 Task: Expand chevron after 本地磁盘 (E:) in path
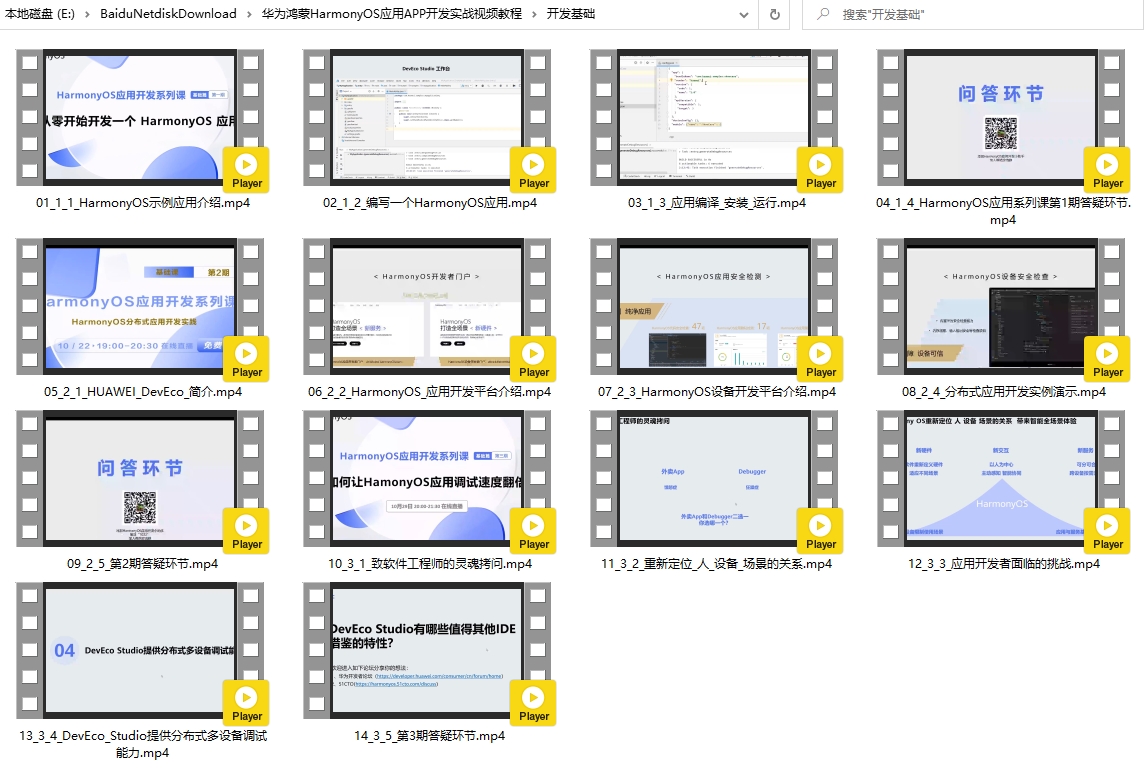click(x=87, y=14)
